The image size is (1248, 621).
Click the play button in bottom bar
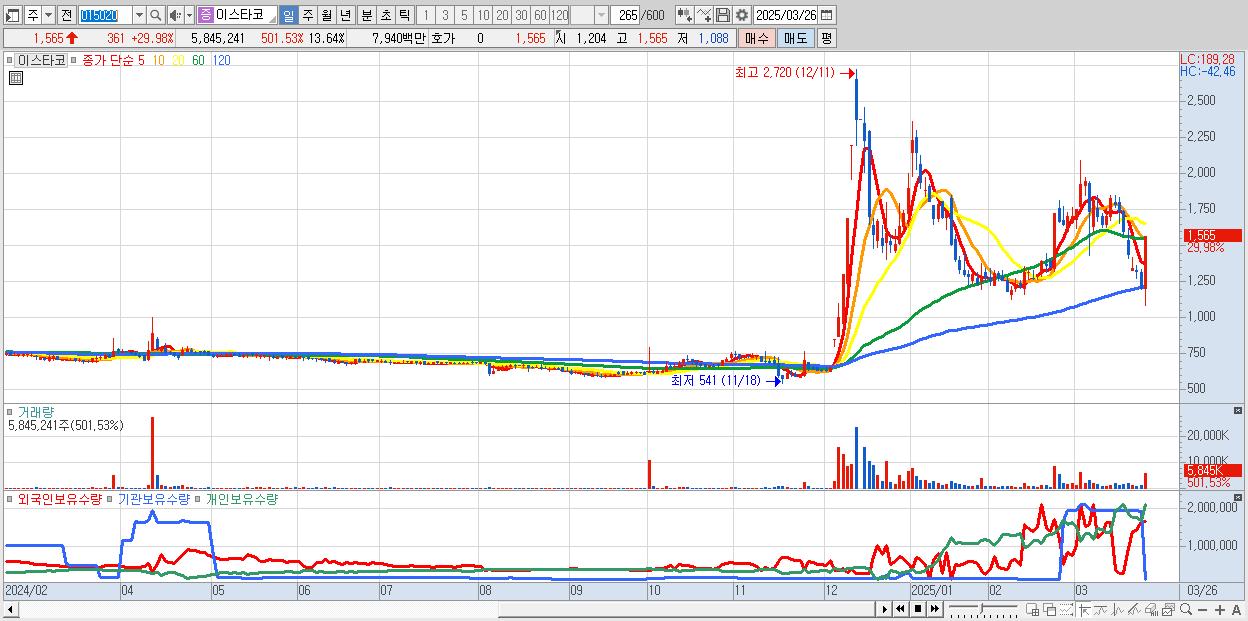[x=885, y=609]
